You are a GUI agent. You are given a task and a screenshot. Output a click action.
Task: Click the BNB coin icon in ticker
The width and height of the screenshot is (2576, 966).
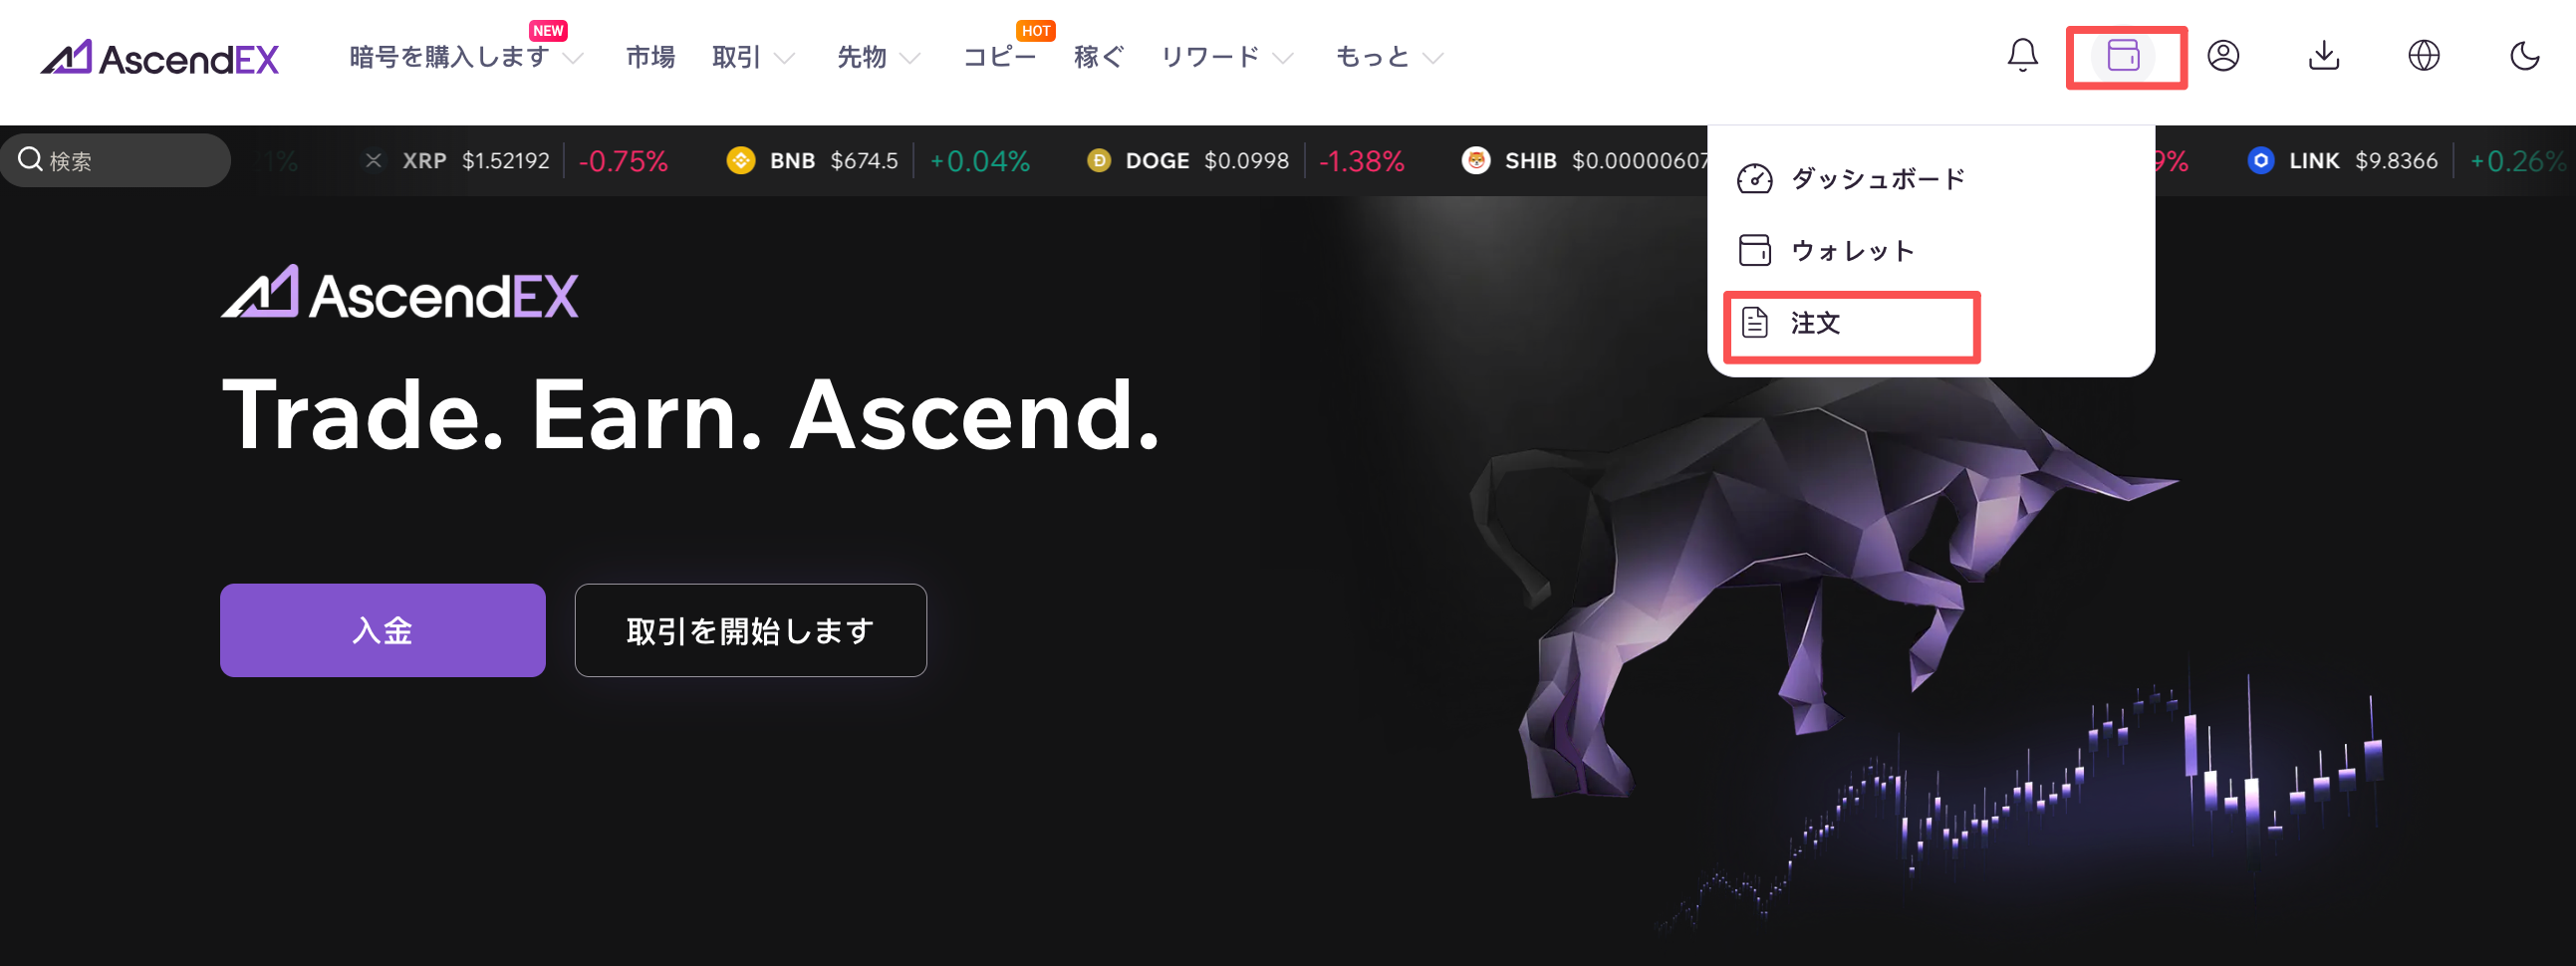coord(741,160)
